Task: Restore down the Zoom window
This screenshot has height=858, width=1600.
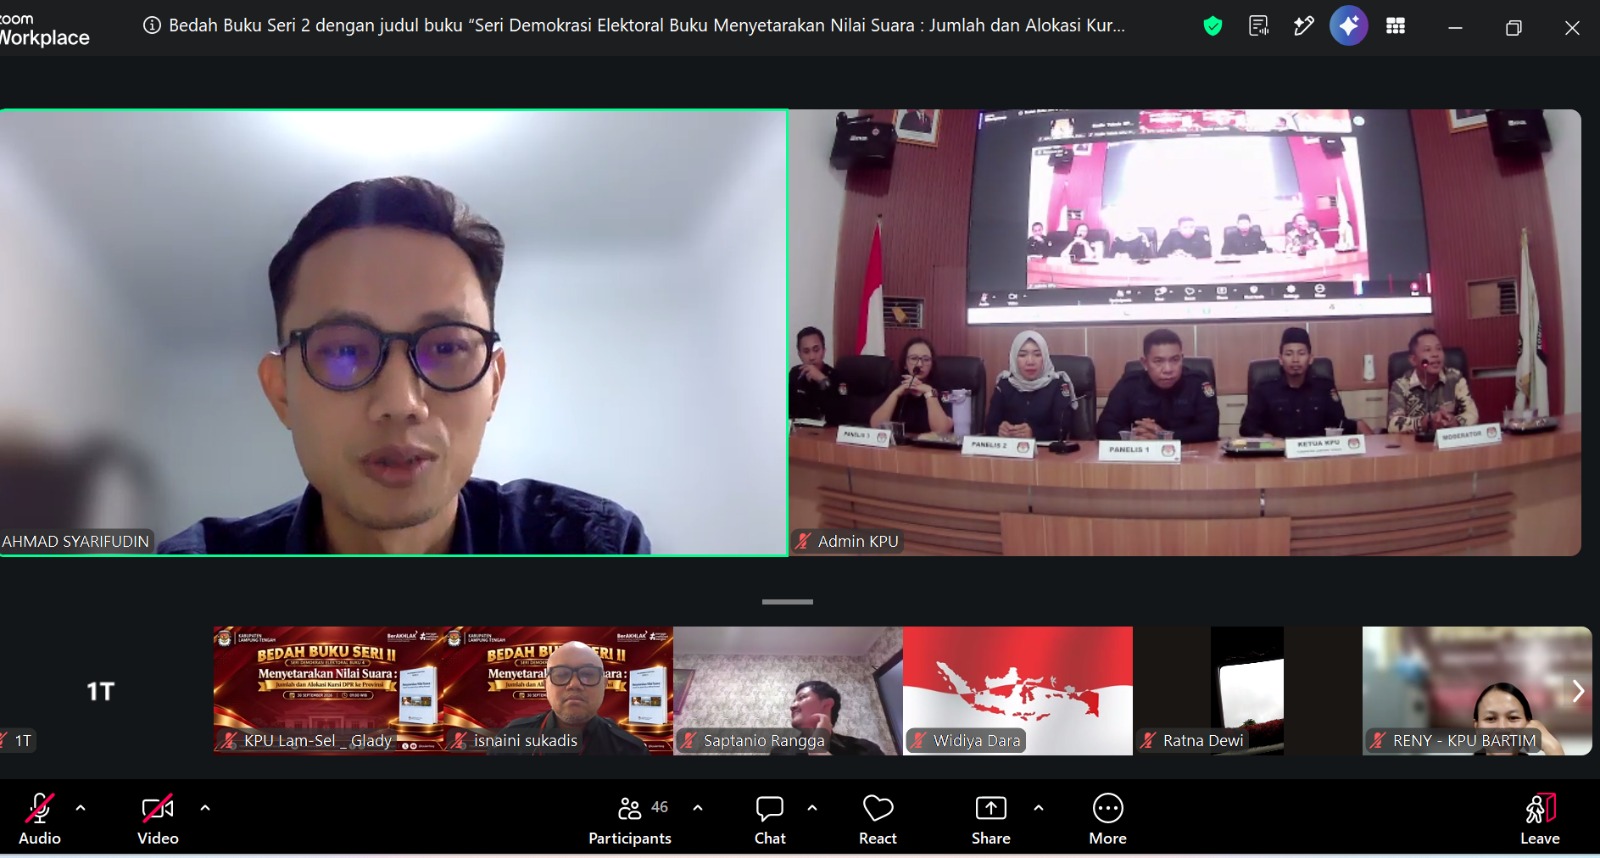Action: point(1514,28)
